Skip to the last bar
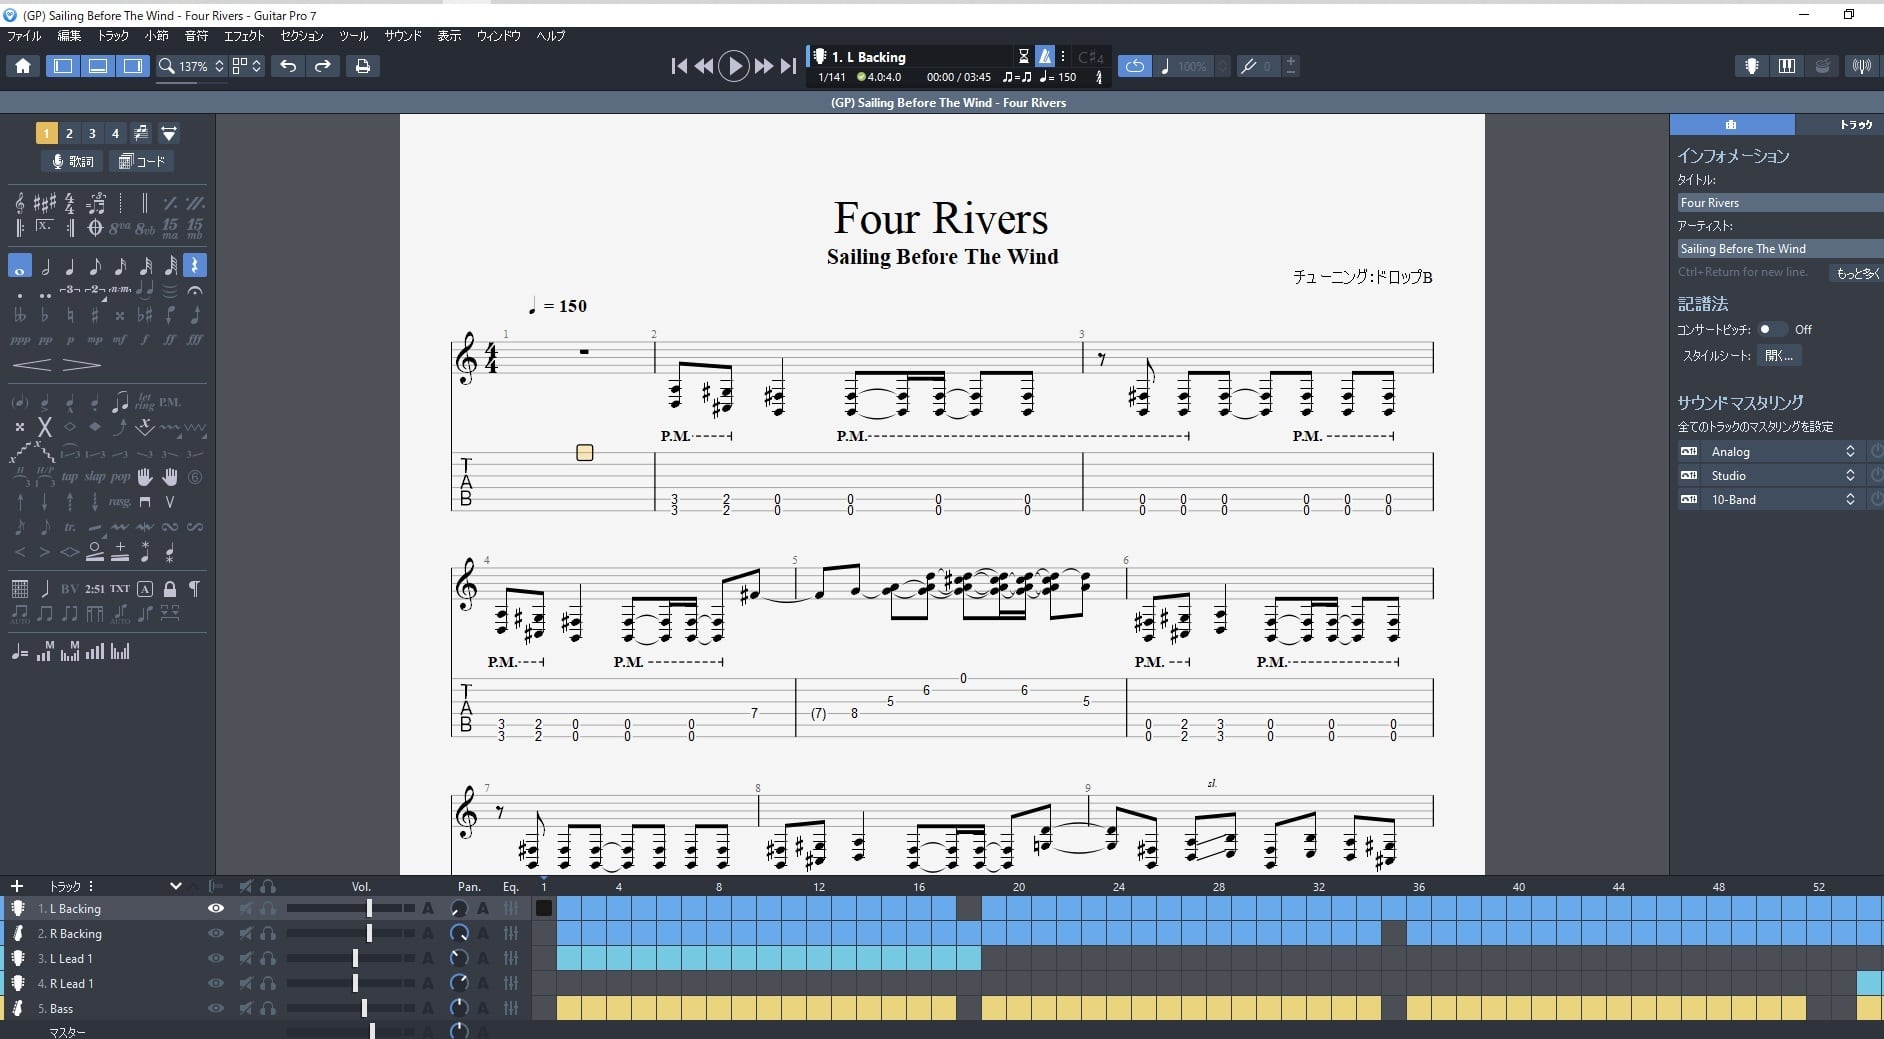The width and height of the screenshot is (1884, 1039). pos(788,66)
